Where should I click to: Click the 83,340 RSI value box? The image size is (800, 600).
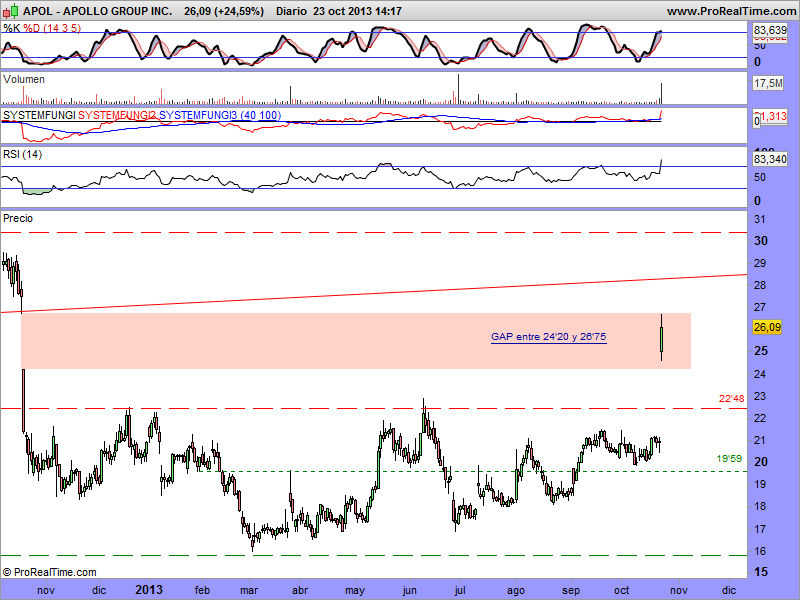click(x=770, y=159)
